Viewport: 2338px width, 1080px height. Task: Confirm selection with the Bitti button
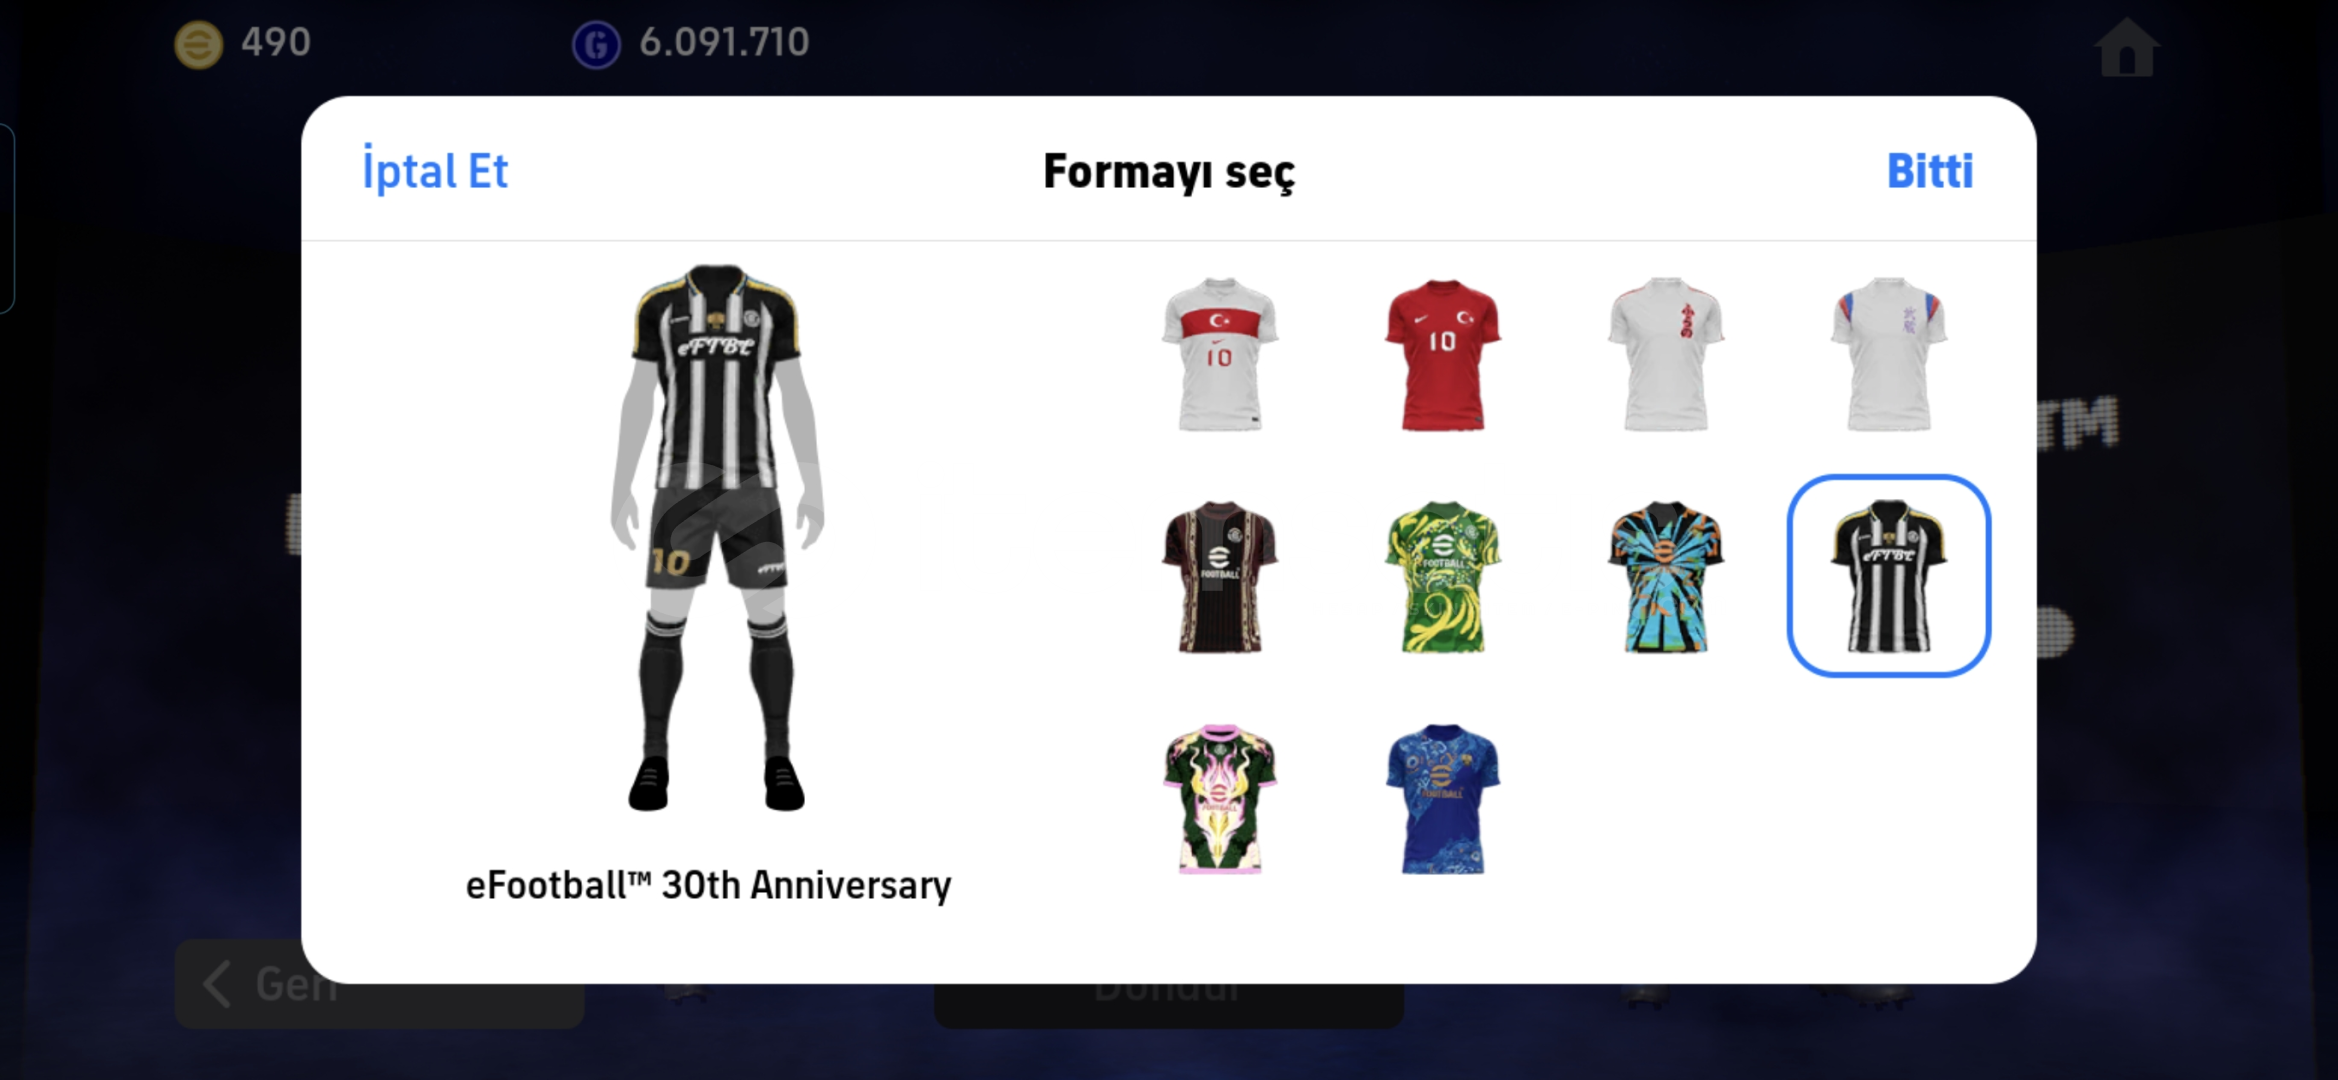[x=1929, y=171]
